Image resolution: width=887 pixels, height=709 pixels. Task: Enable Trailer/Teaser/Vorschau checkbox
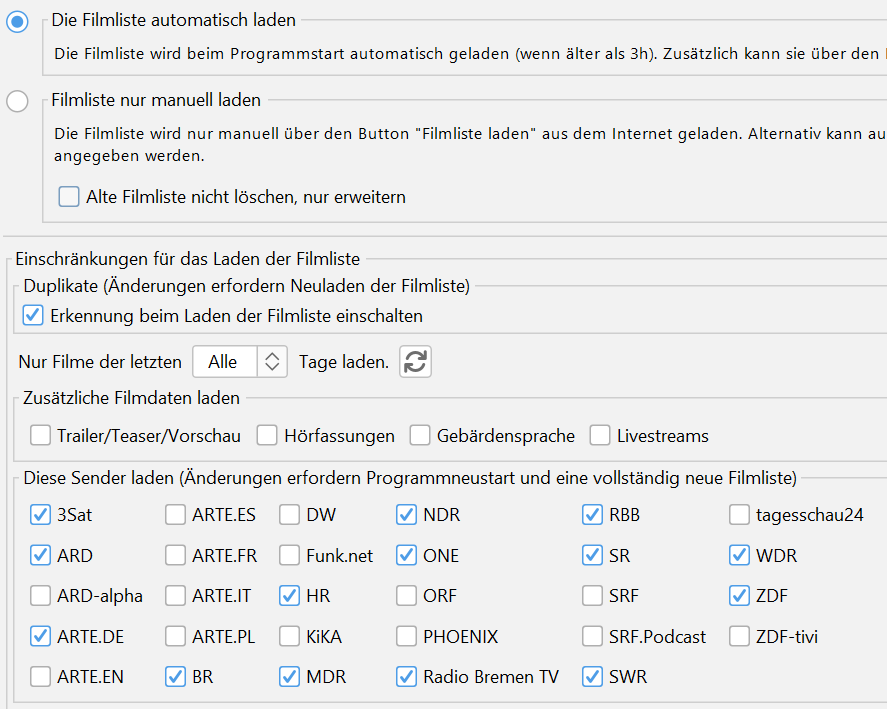pos(40,436)
